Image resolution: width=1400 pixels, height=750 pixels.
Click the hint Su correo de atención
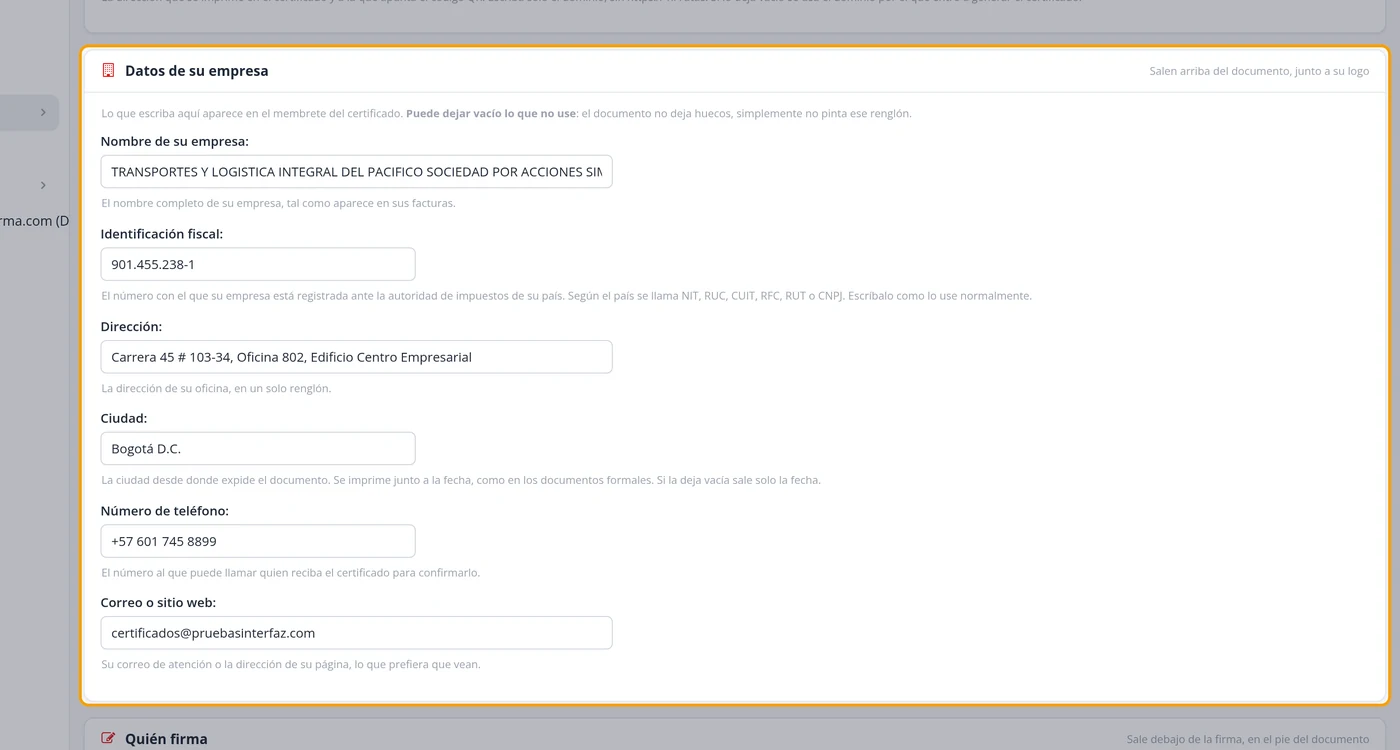291,664
